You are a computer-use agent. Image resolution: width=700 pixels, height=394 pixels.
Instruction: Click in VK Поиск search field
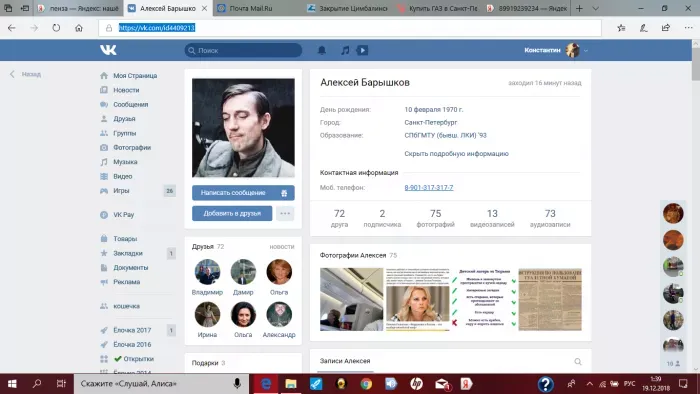[243, 50]
